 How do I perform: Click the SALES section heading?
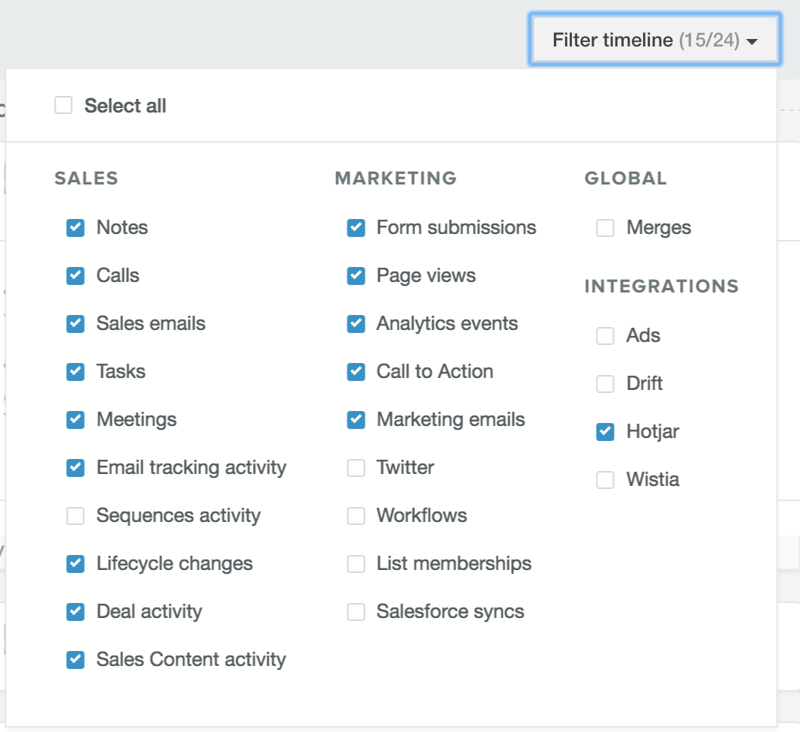pyautogui.click(x=86, y=178)
